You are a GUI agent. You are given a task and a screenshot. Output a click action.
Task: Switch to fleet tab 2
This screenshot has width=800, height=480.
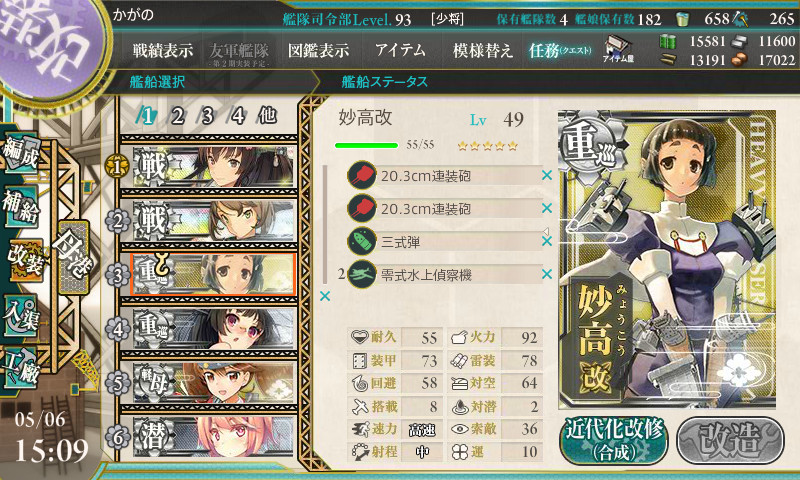(177, 116)
